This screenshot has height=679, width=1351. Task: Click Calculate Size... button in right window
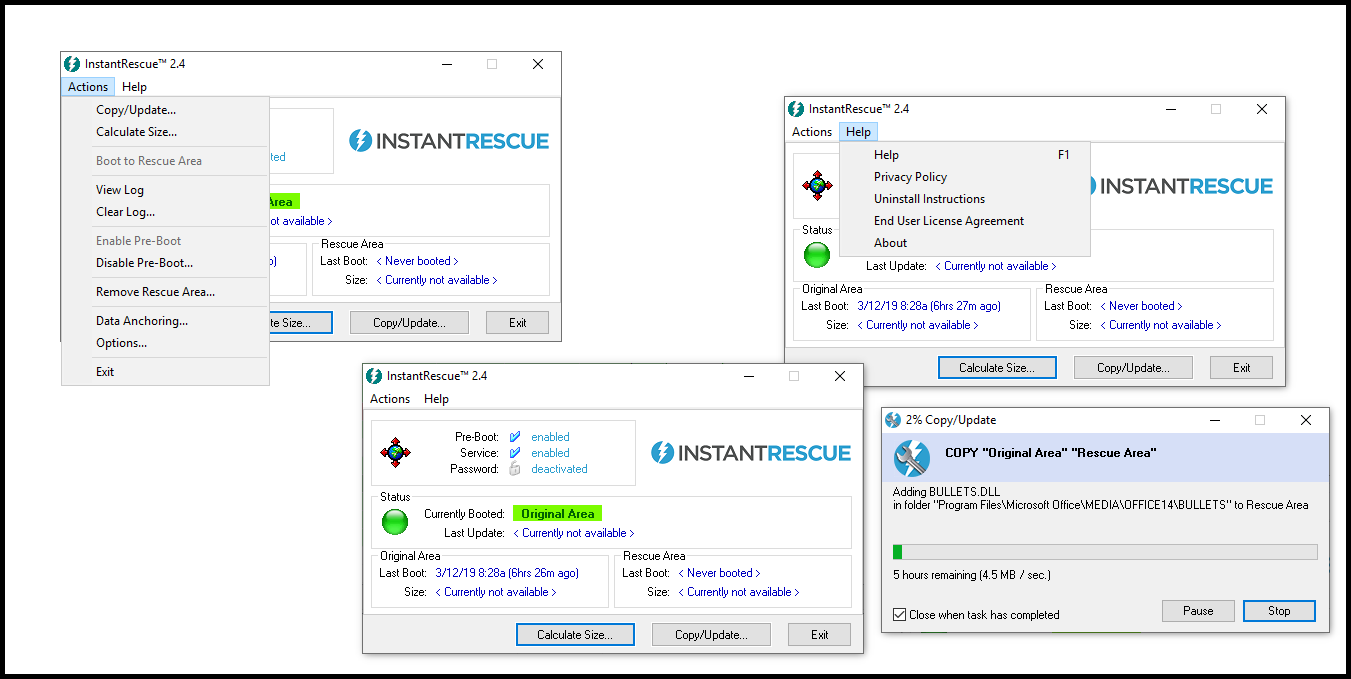tap(997, 368)
